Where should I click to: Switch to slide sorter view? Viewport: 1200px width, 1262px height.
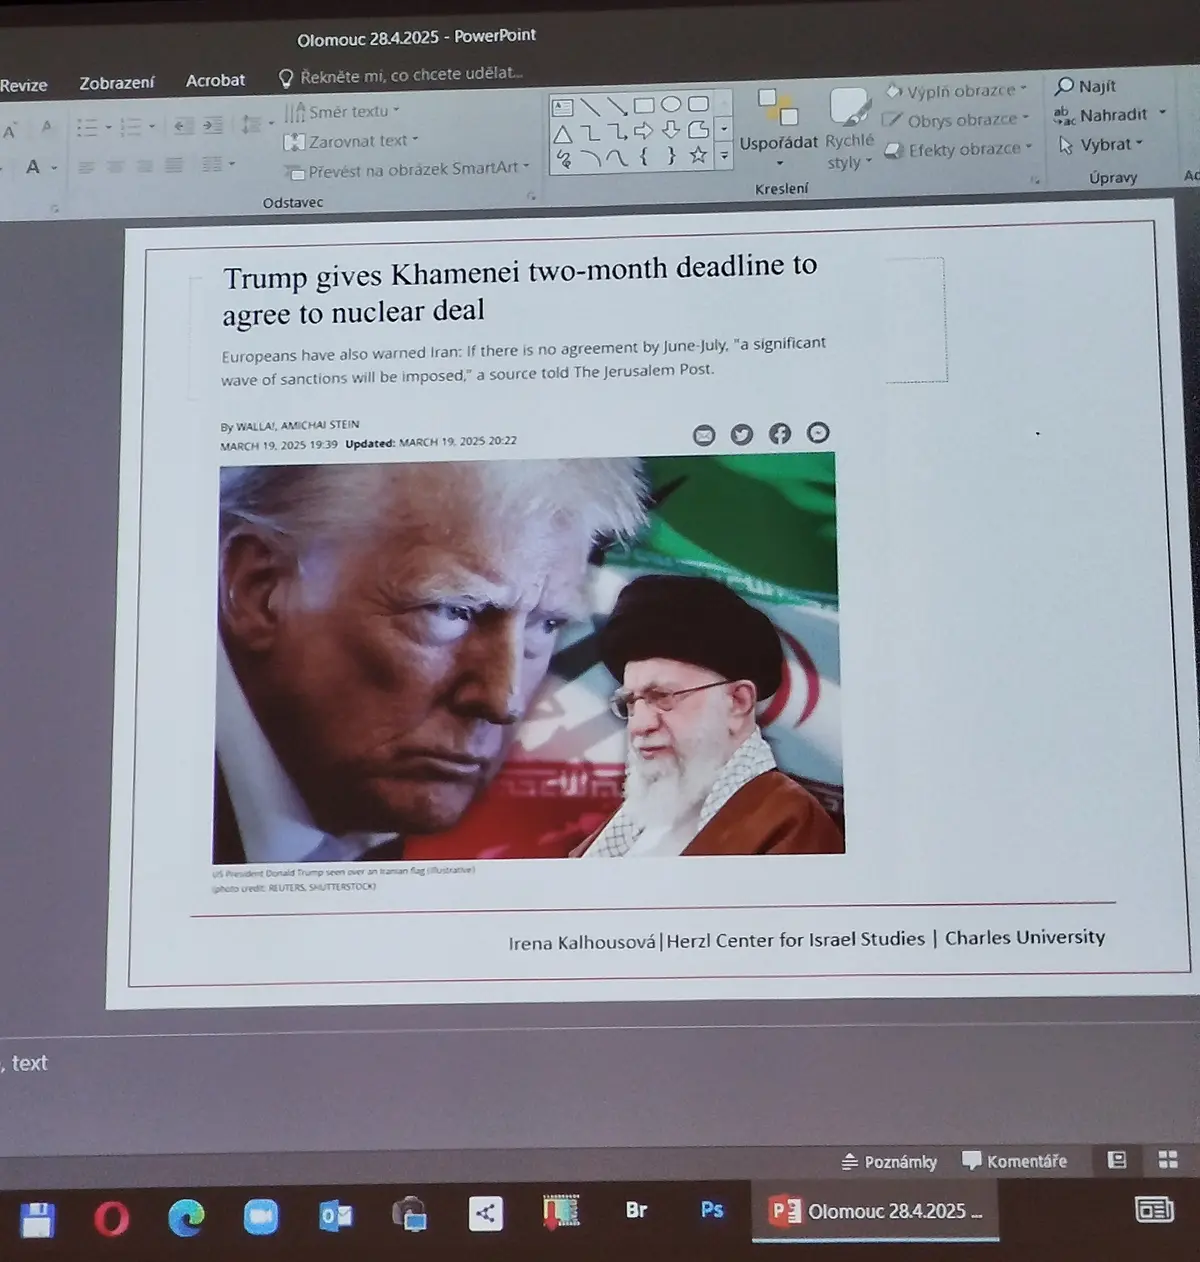coord(1168,1160)
